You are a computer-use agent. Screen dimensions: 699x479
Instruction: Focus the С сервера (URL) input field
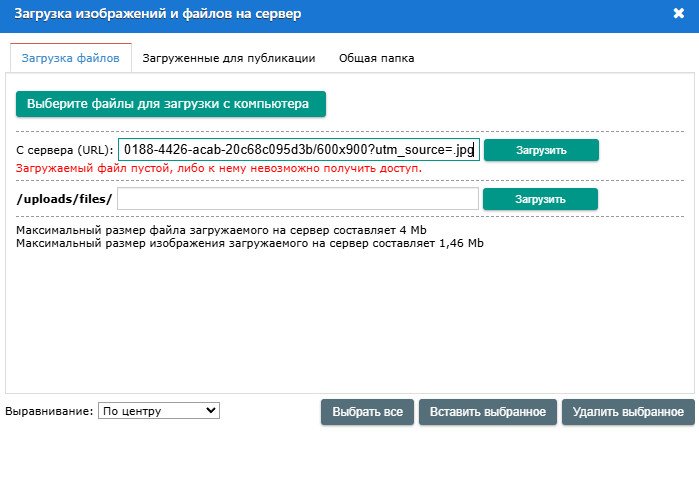tap(298, 150)
